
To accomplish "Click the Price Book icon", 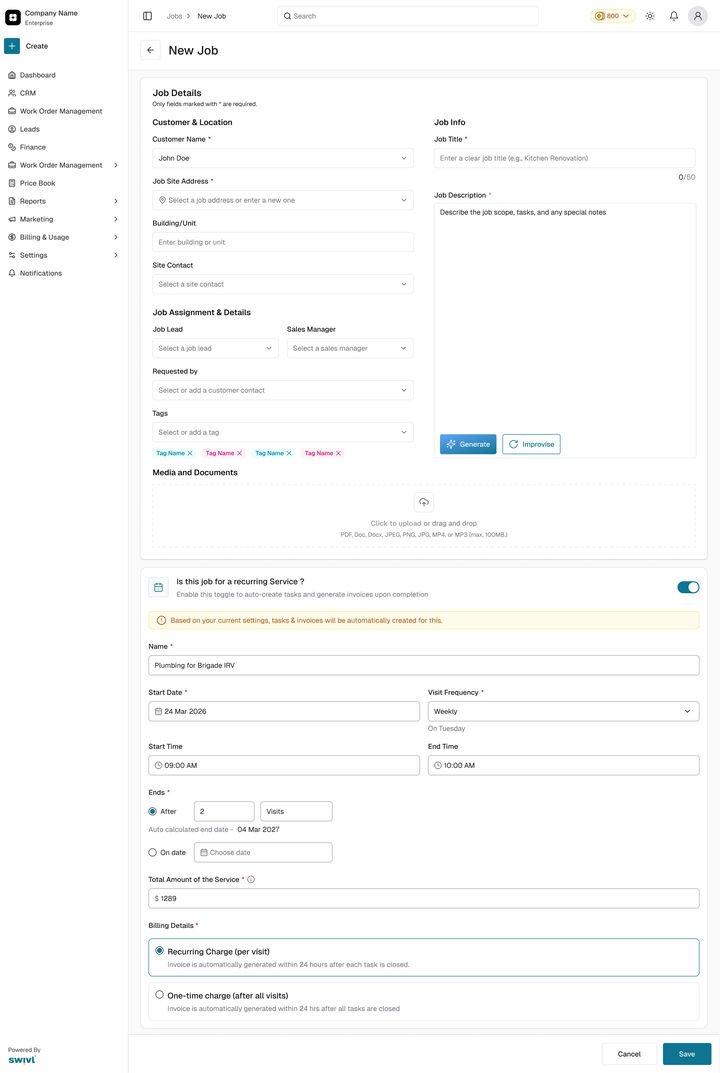I will click(x=12, y=183).
